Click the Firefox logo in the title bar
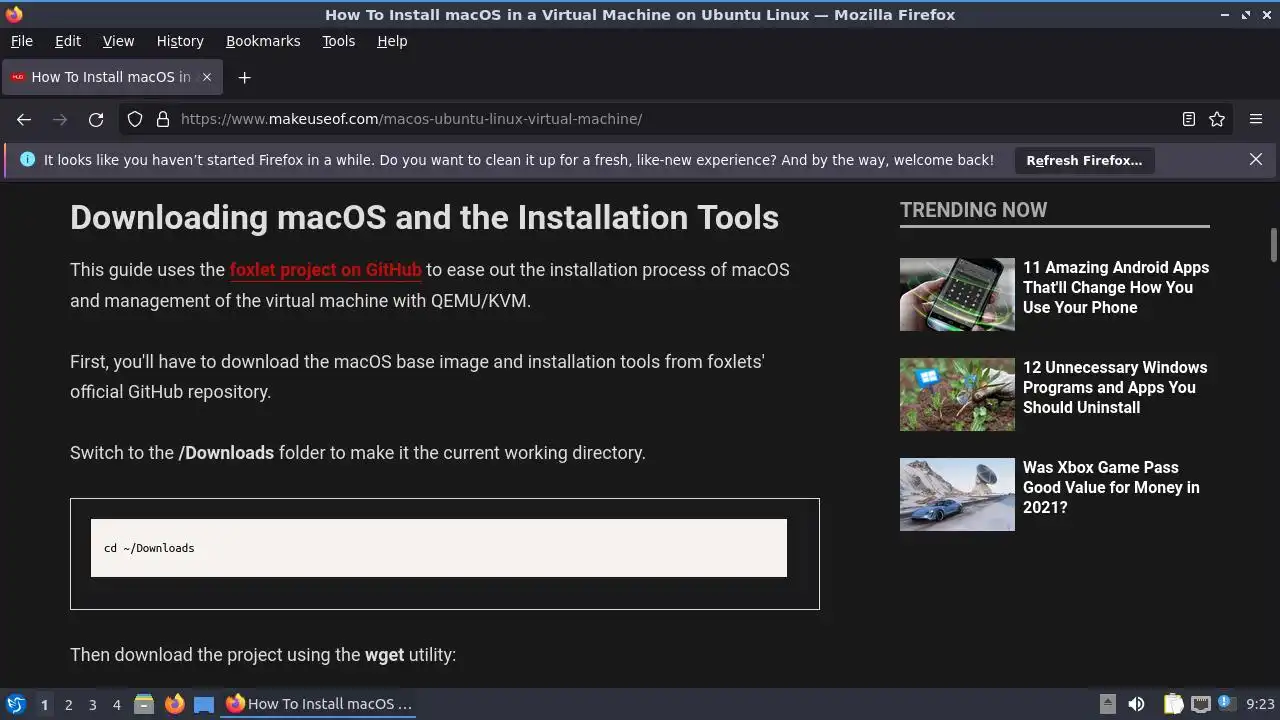The width and height of the screenshot is (1280, 720). point(14,14)
